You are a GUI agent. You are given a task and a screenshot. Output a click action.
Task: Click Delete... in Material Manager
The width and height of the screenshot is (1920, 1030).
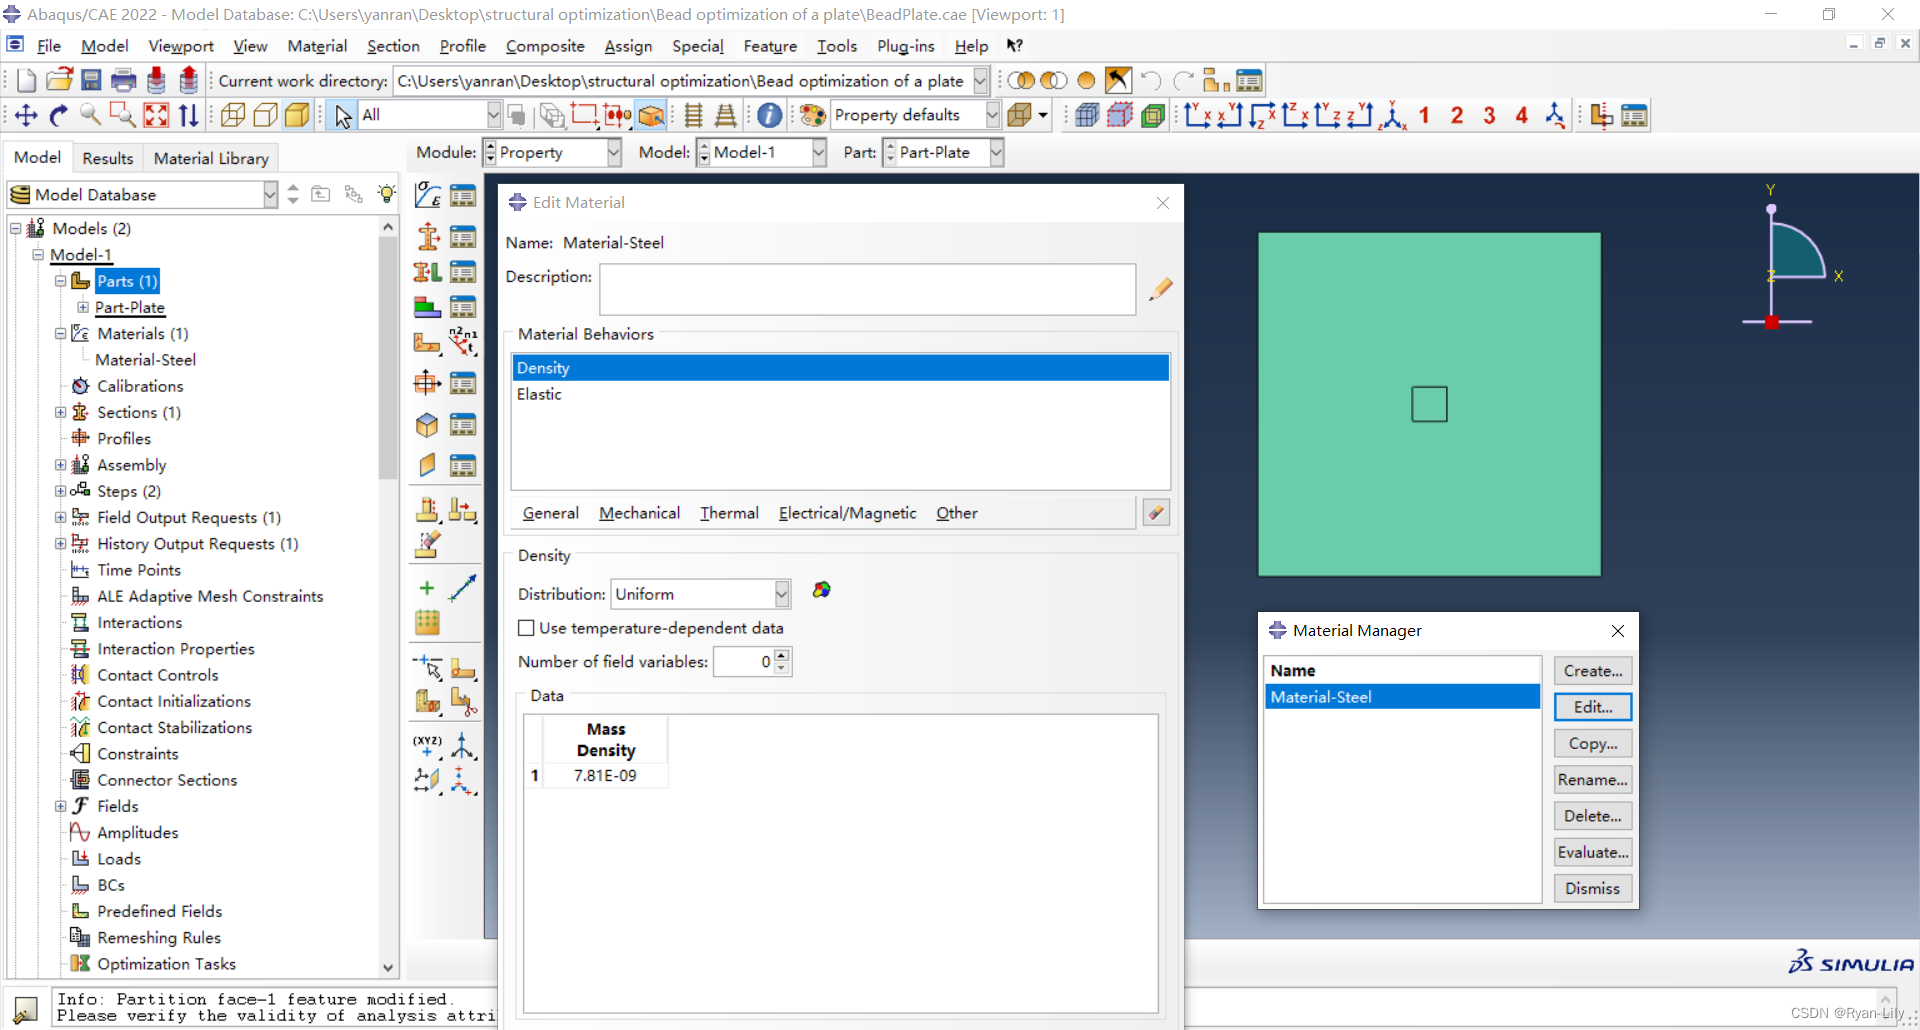point(1593,816)
